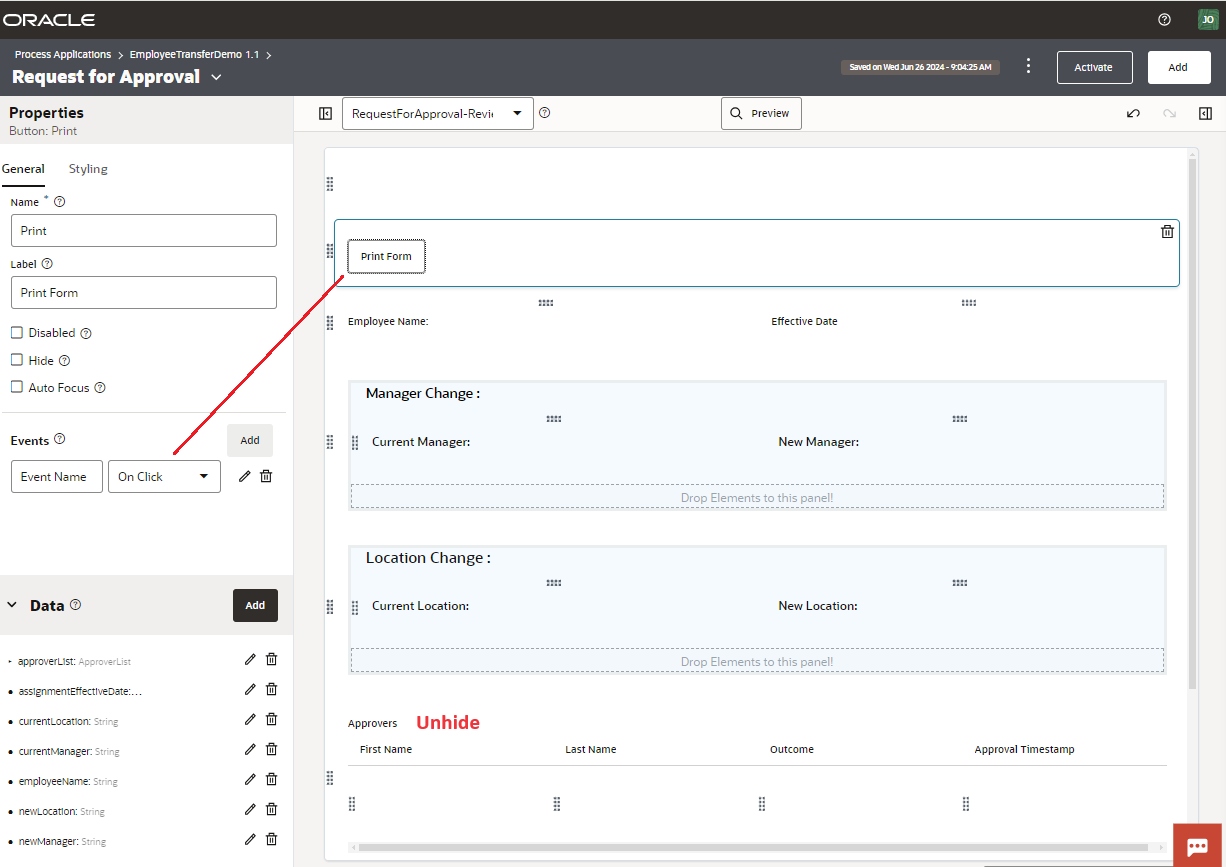
Task: Delete the On Click event
Action: point(266,476)
